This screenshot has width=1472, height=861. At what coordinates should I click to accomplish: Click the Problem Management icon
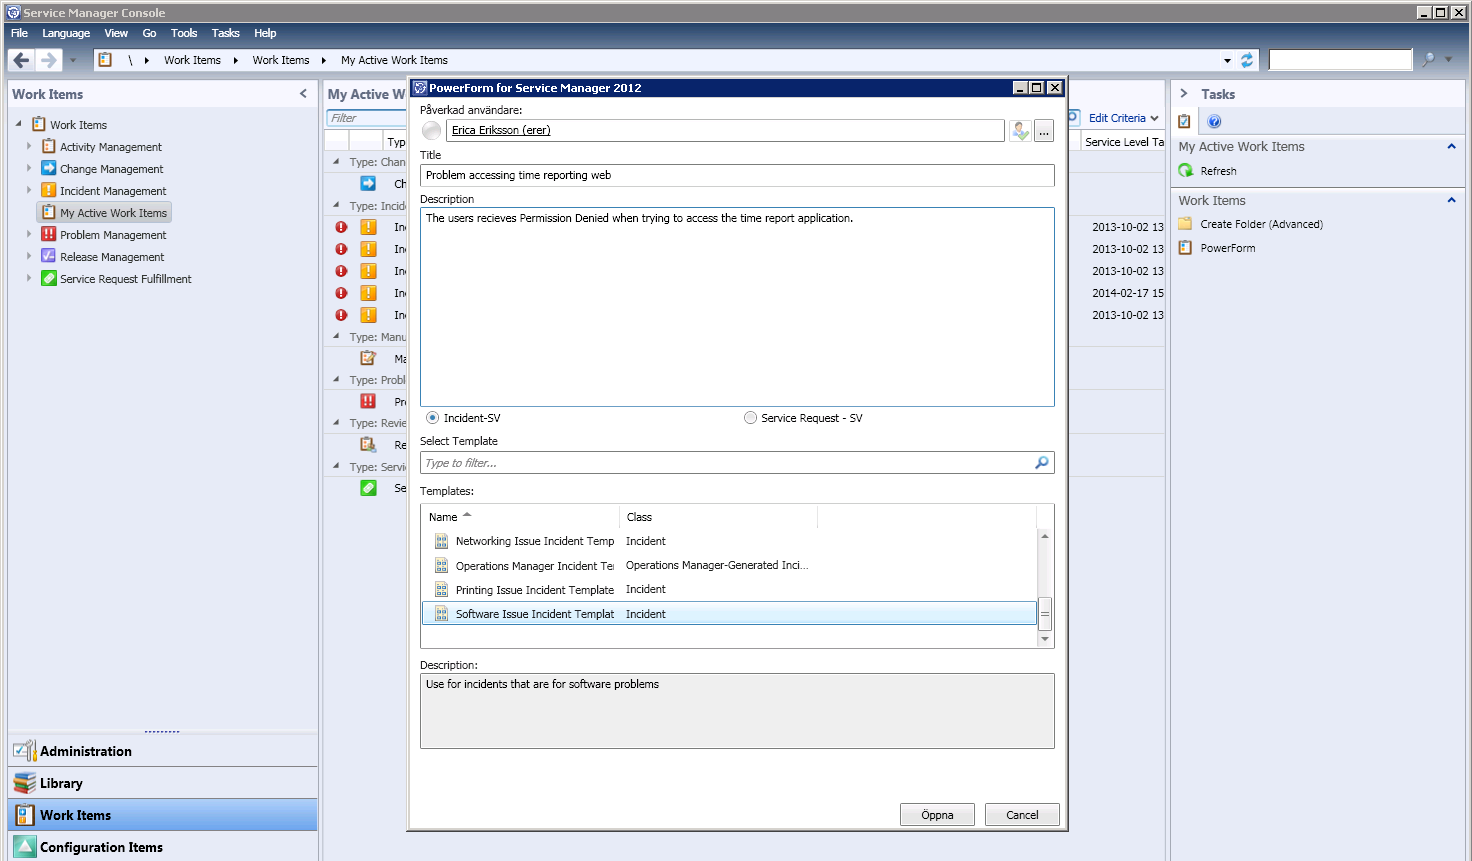point(48,234)
